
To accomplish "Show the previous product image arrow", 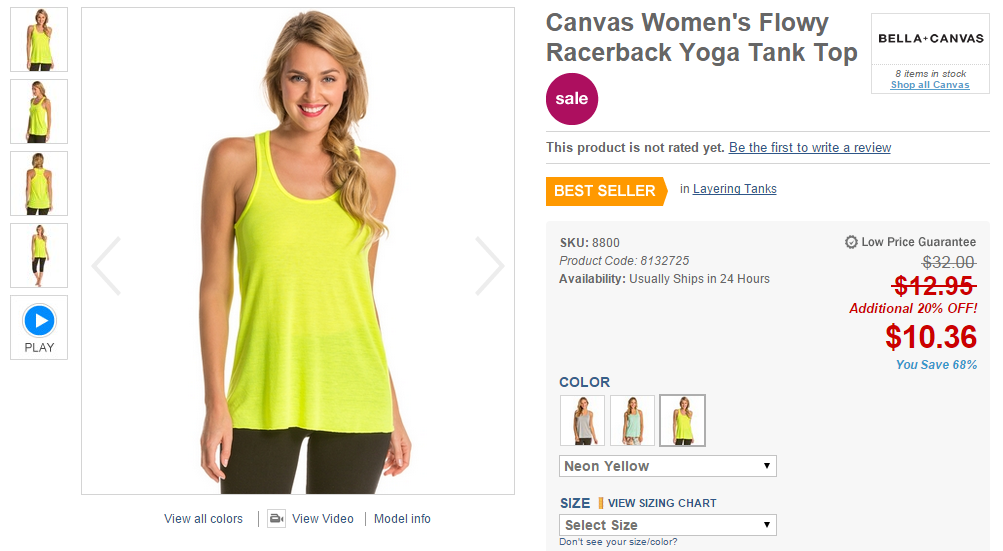I will [x=106, y=266].
